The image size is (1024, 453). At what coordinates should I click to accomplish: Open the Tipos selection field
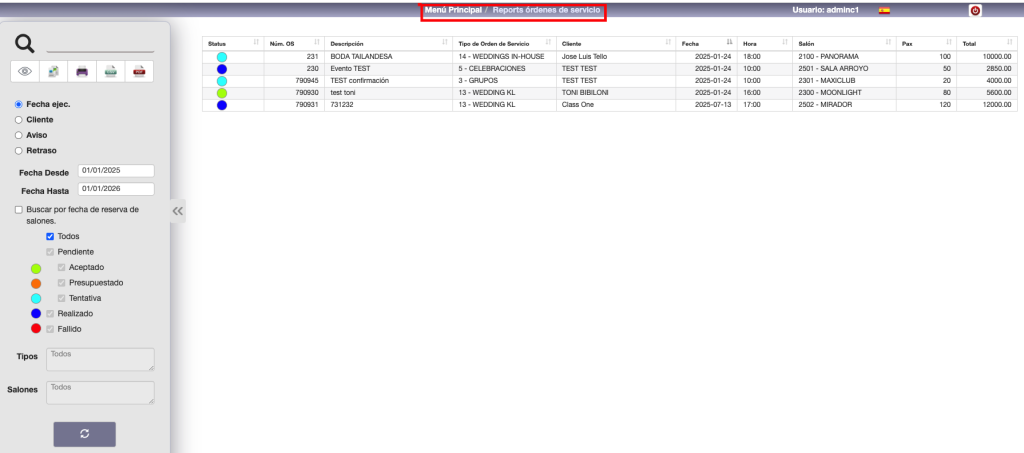tap(100, 359)
